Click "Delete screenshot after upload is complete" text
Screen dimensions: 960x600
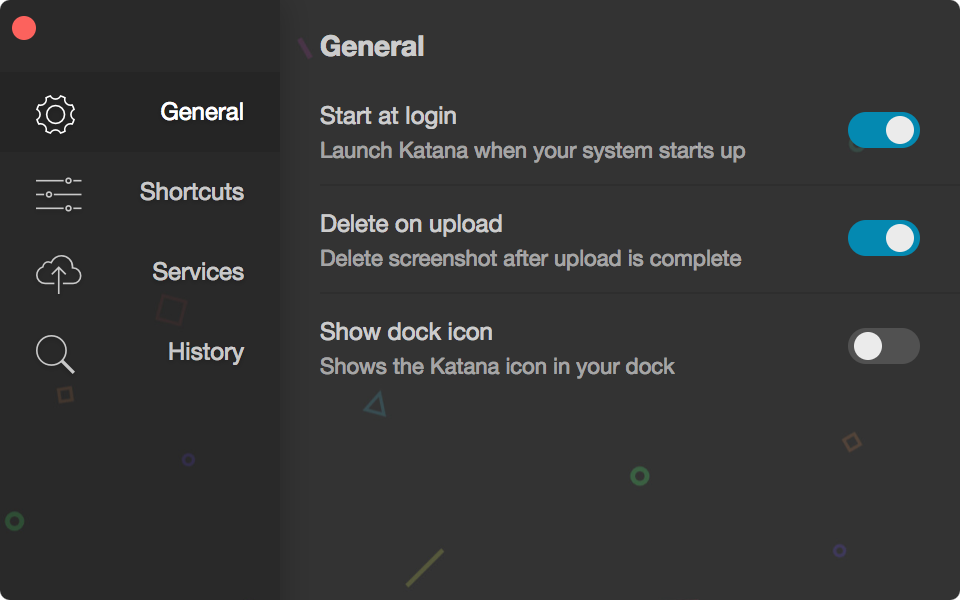(530, 259)
